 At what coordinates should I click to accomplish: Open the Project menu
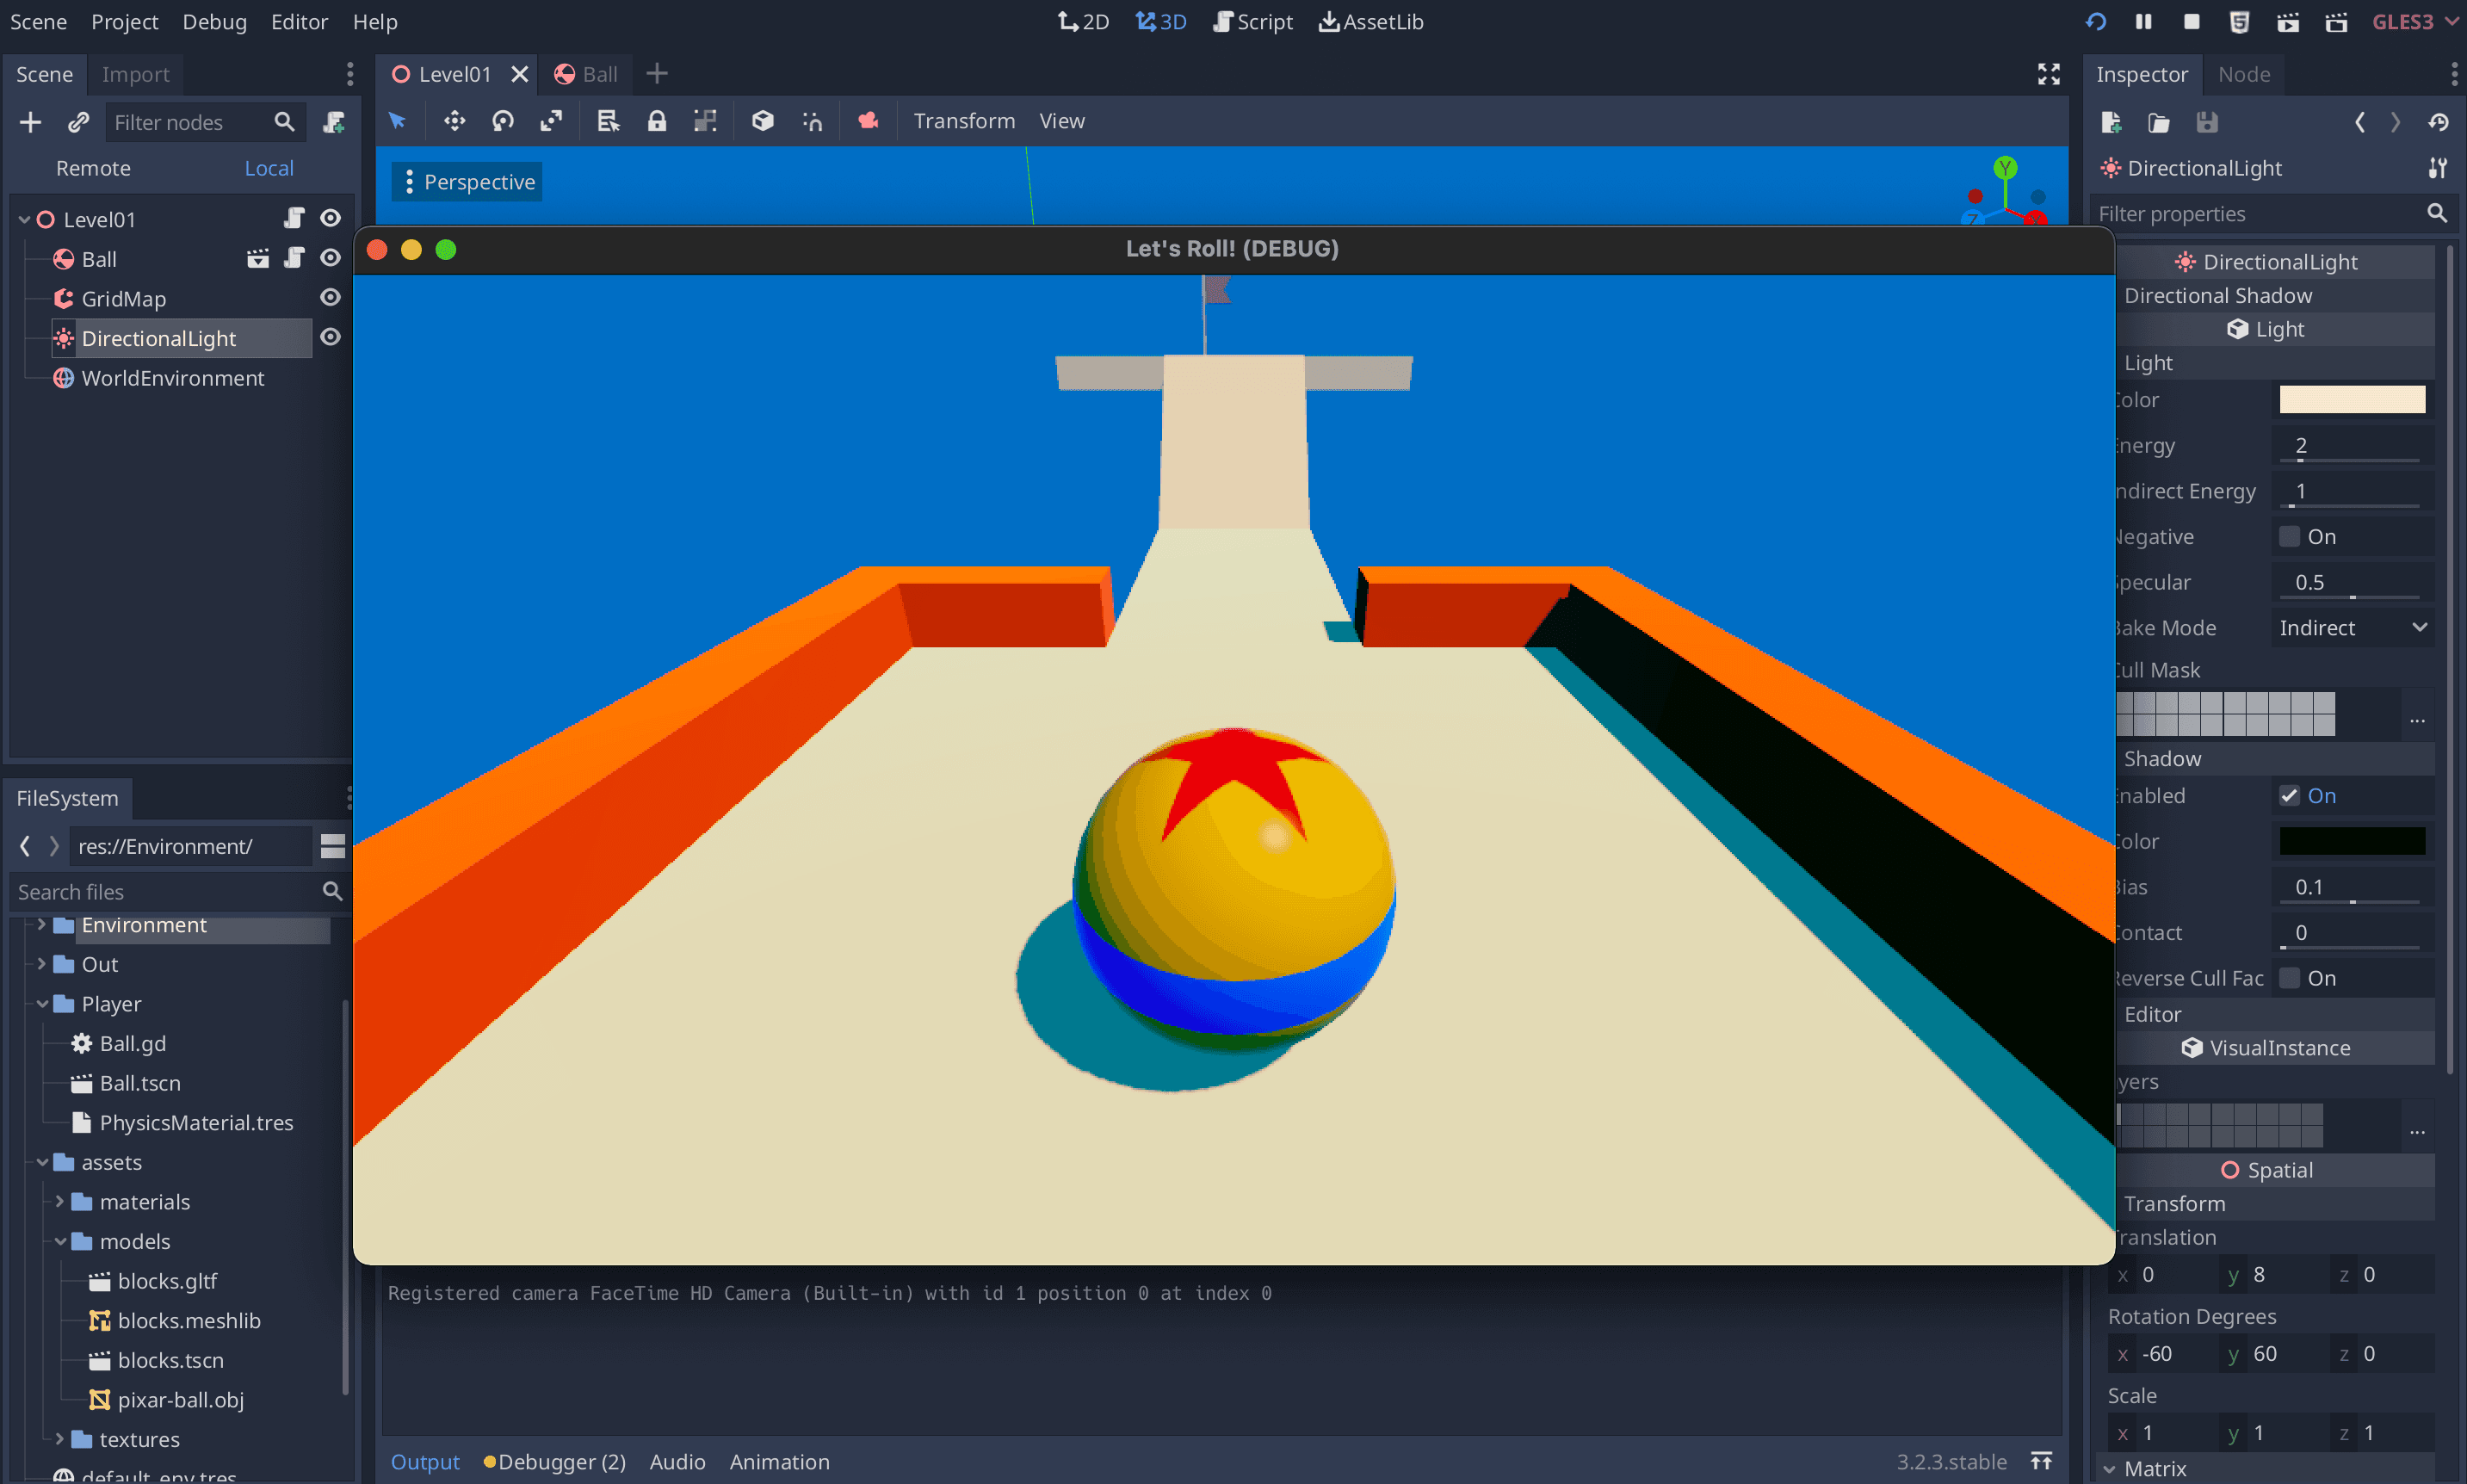pyautogui.click(x=124, y=21)
